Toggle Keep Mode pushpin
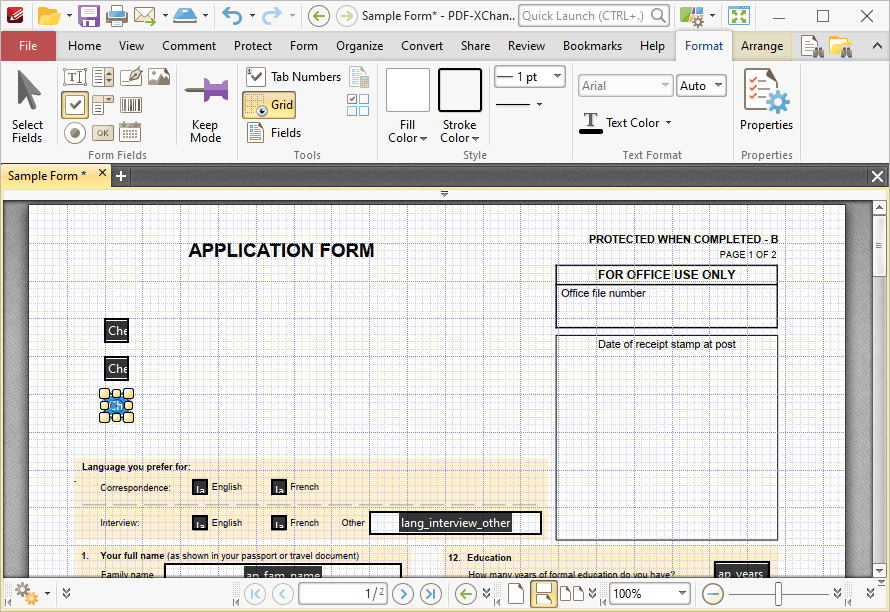The image size is (890, 612). pos(206,106)
